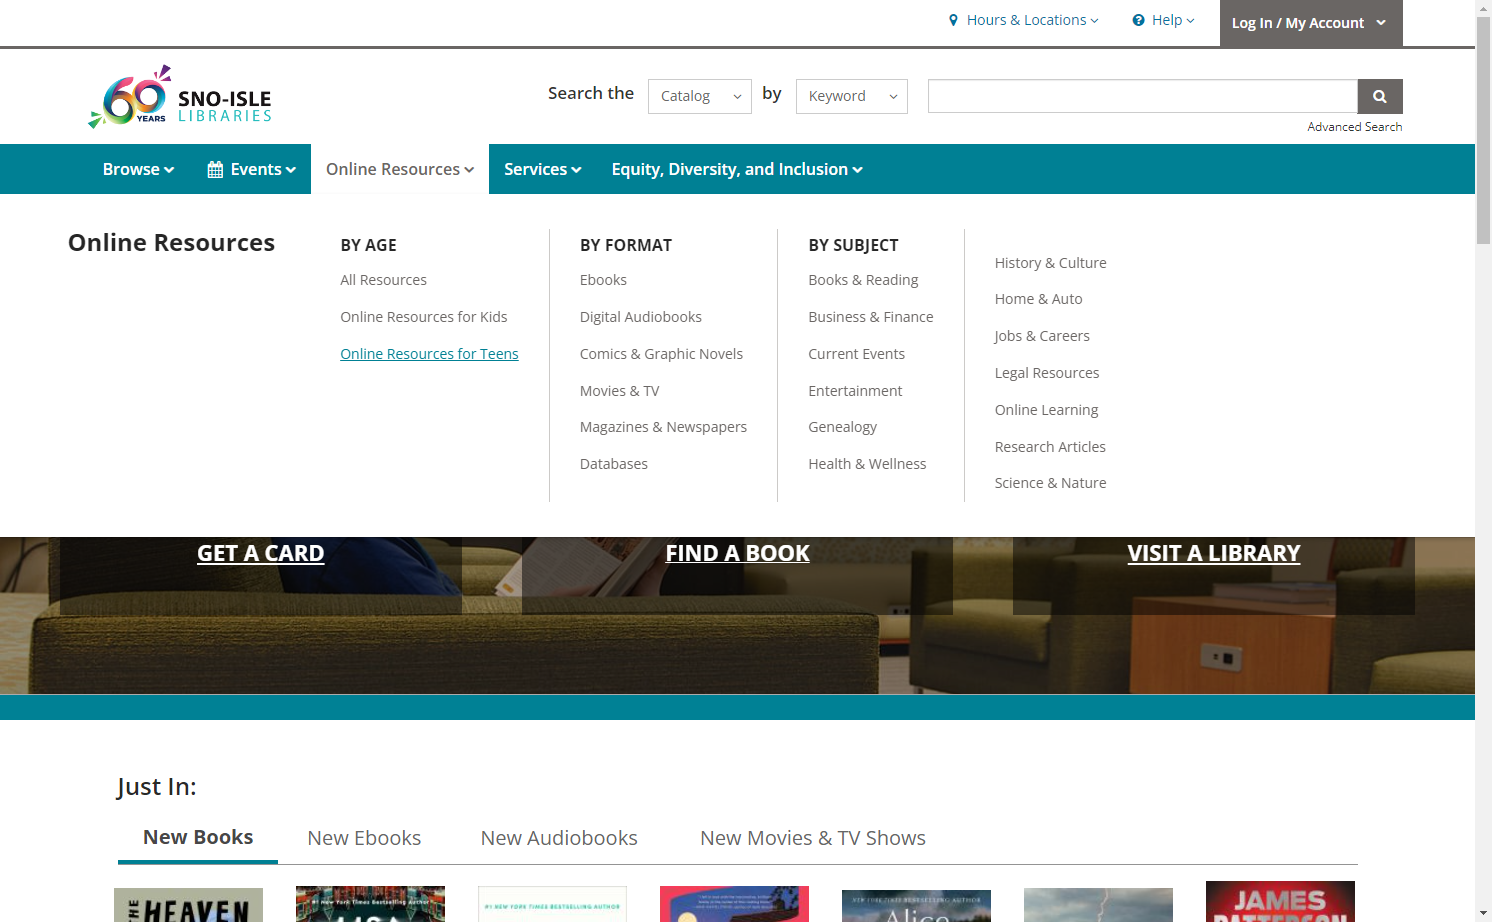
Task: Open Sno-Isle Libraries logo home link
Action: pyautogui.click(x=180, y=97)
